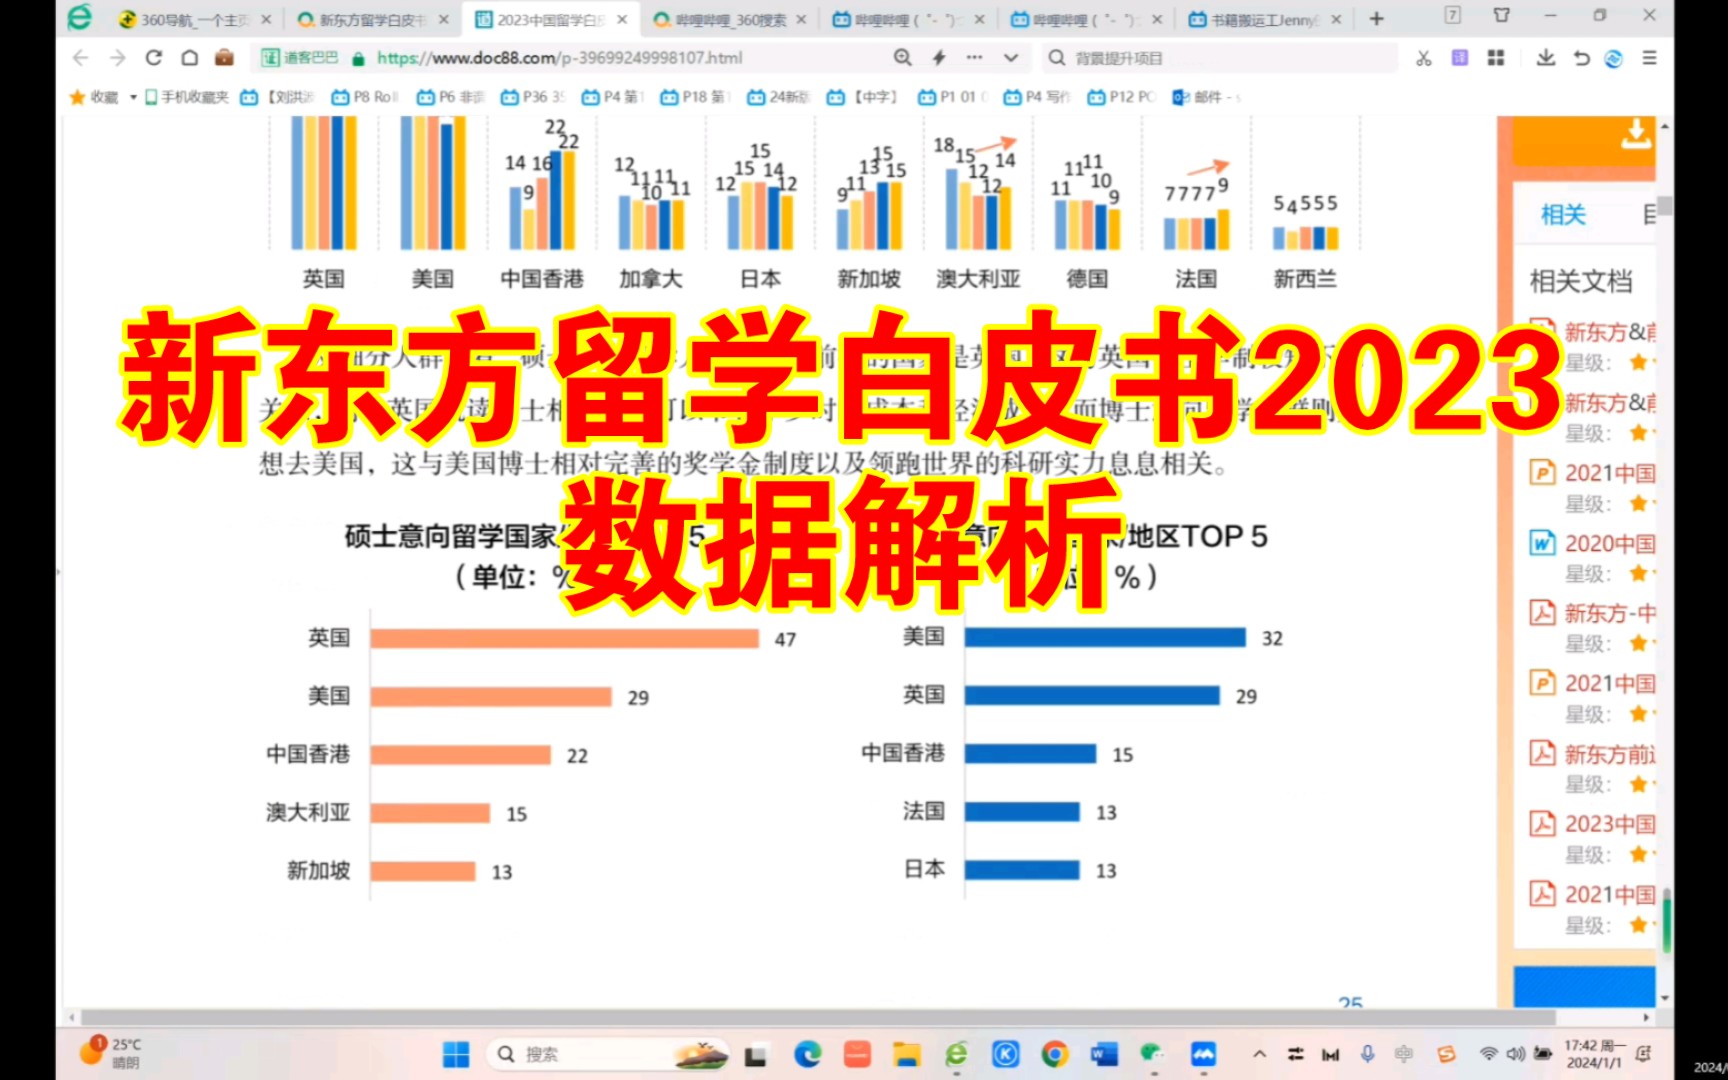Screen dimensions: 1728x1080
Task: Click the taskbar 搜索 box
Action: pyautogui.click(x=610, y=1054)
